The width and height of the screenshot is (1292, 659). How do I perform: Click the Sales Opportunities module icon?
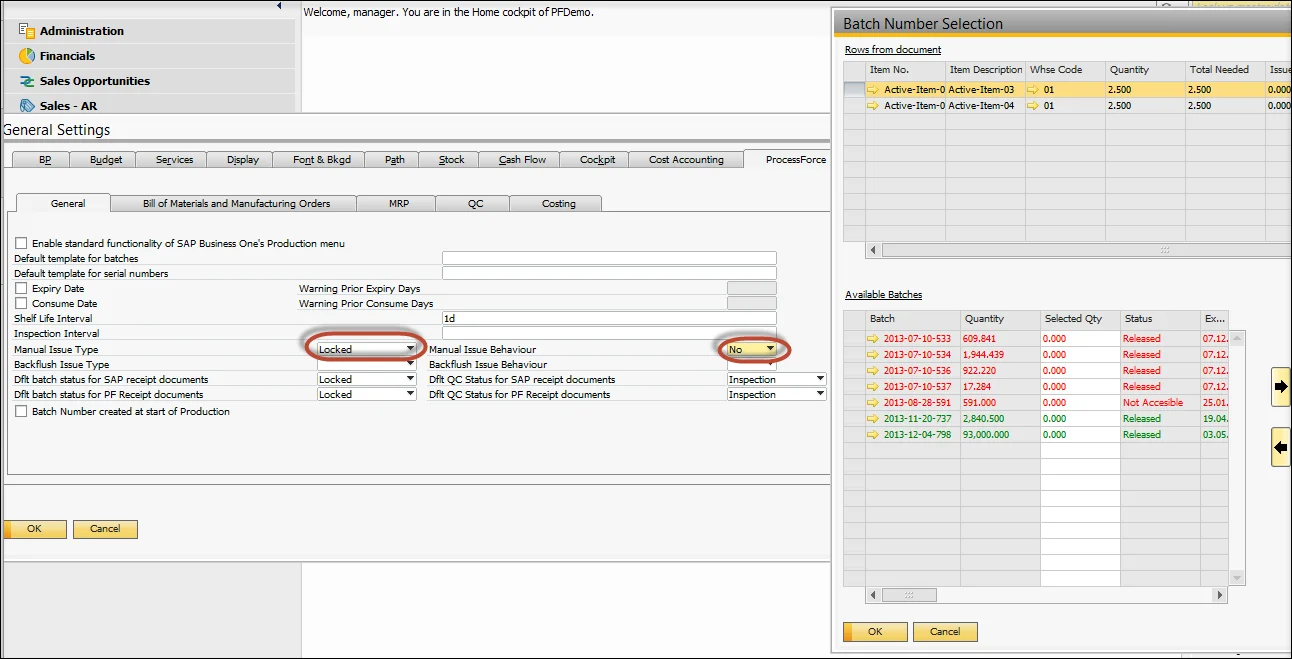tap(27, 81)
